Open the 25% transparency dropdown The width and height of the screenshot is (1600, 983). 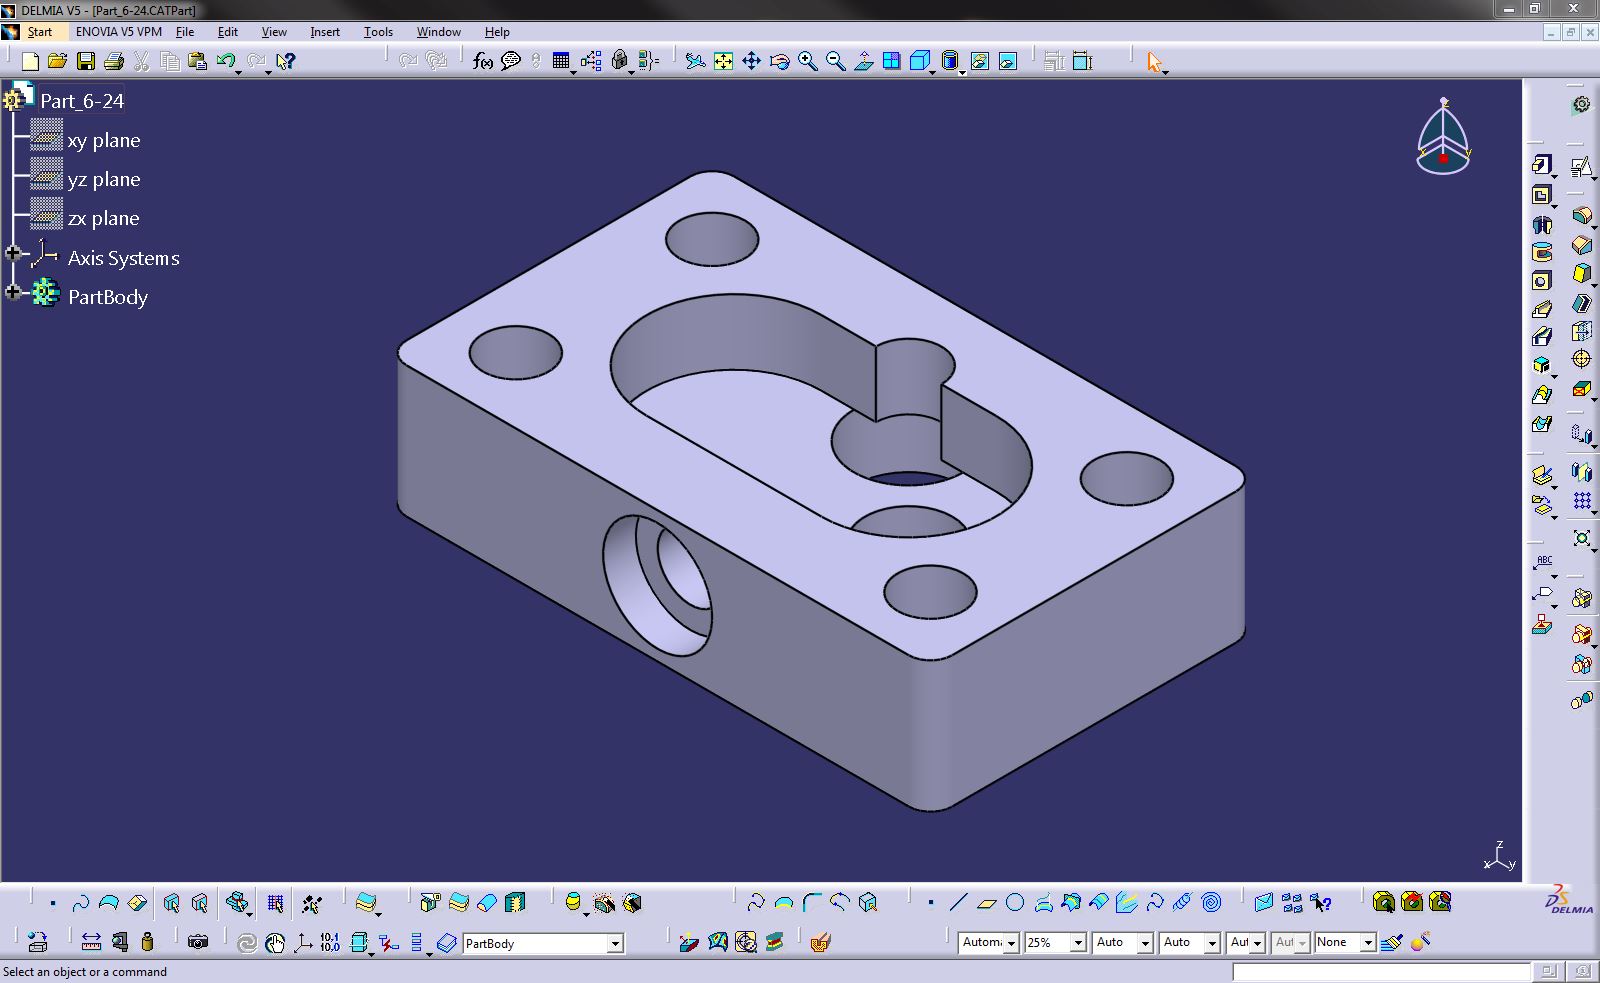tap(1078, 943)
